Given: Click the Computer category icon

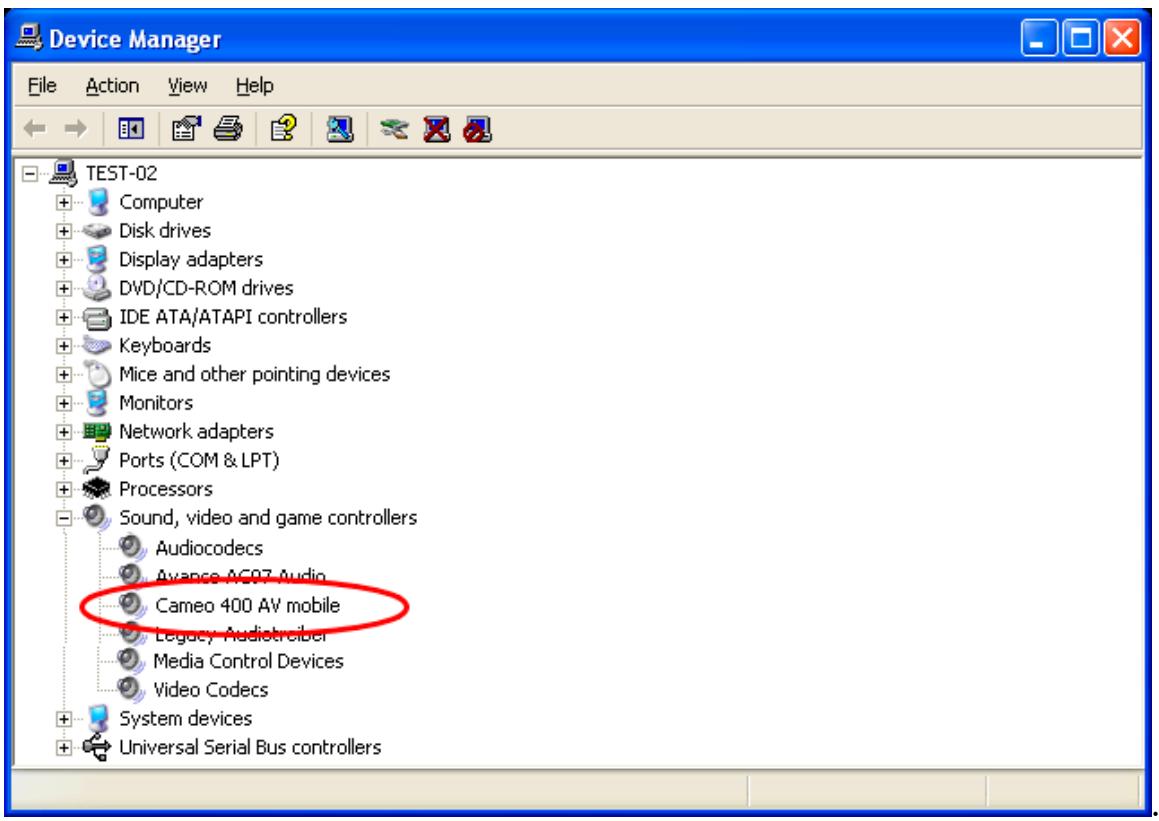Looking at the screenshot, I should [x=98, y=202].
